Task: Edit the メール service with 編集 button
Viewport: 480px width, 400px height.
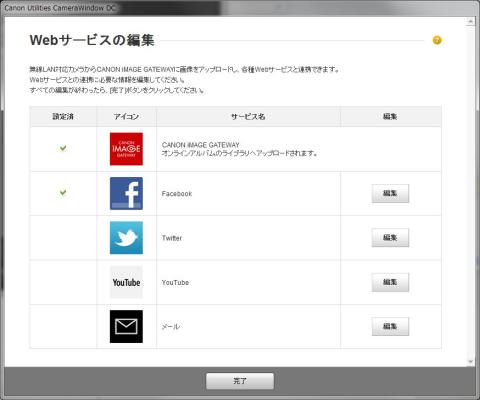Action: click(x=390, y=326)
